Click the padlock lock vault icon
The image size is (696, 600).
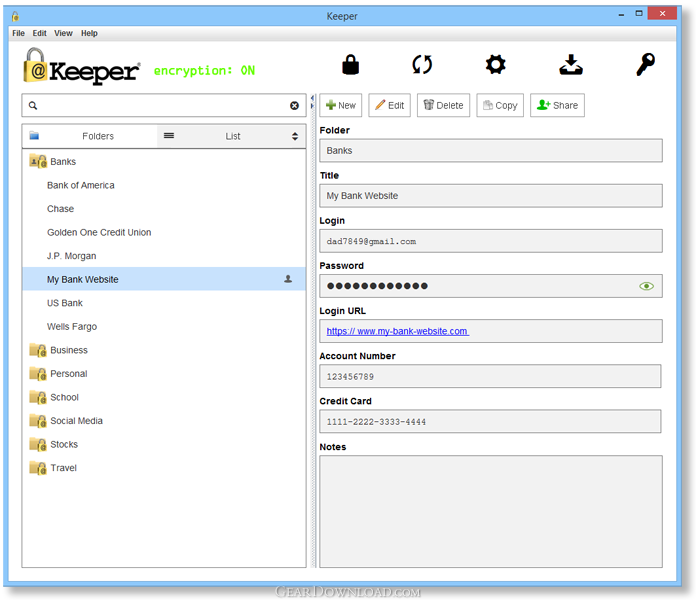click(350, 65)
